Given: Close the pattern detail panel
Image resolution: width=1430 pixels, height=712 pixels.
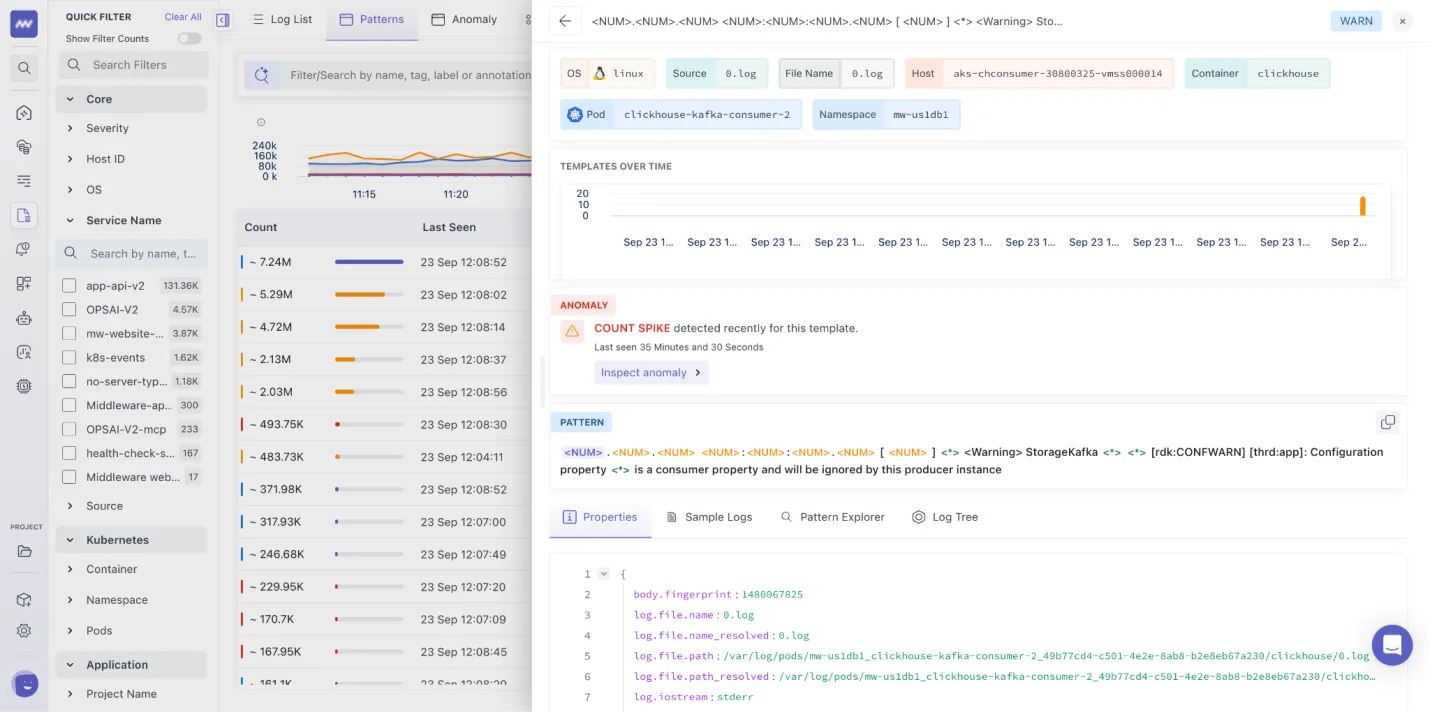Looking at the screenshot, I should [1402, 21].
